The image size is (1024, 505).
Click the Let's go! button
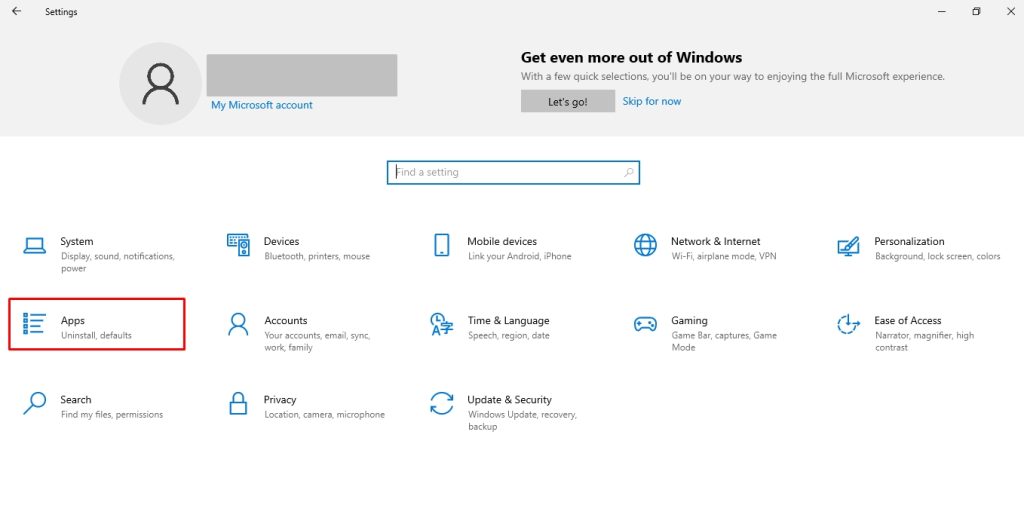(568, 101)
